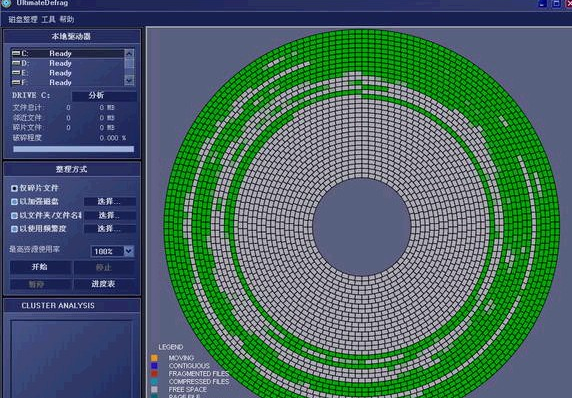
Task: Click the orange MOVING legend icon
Action: pyautogui.click(x=154, y=358)
